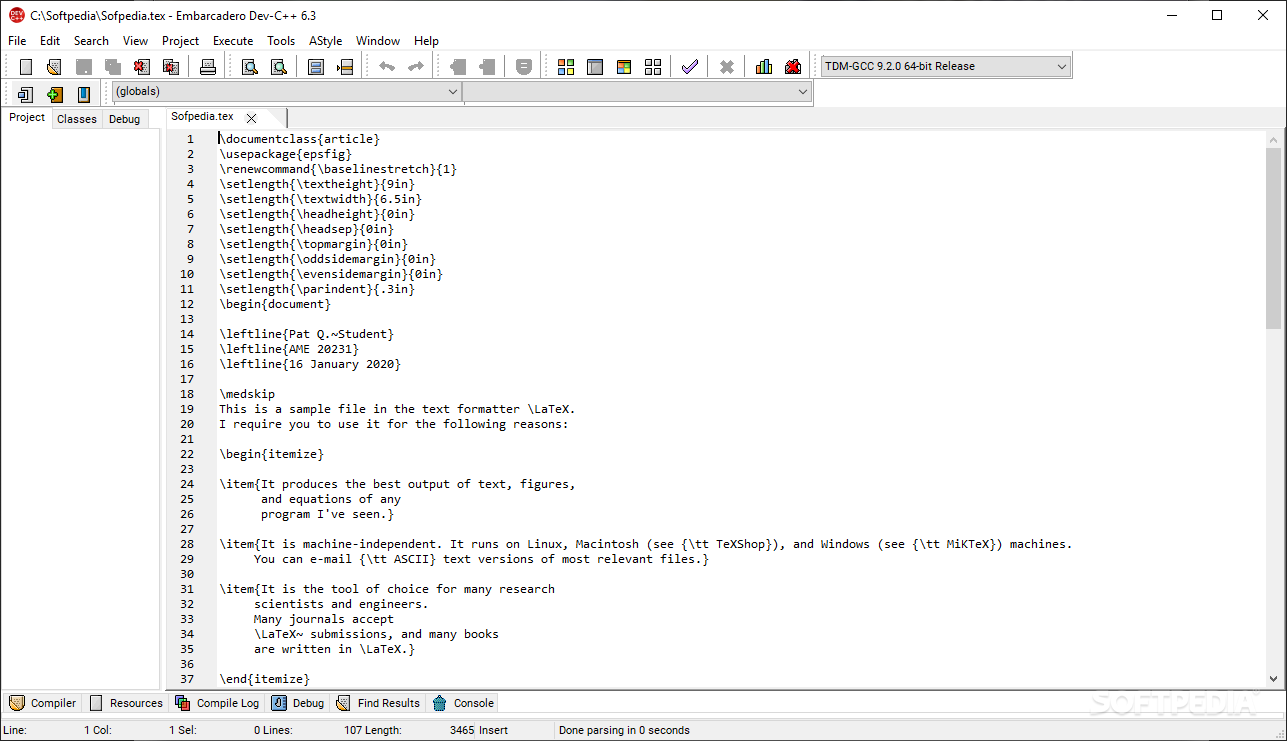Screen dimensions: 1287x741
Task: Click the Rebuild All four-outlined-squares icon
Action: [x=653, y=67]
